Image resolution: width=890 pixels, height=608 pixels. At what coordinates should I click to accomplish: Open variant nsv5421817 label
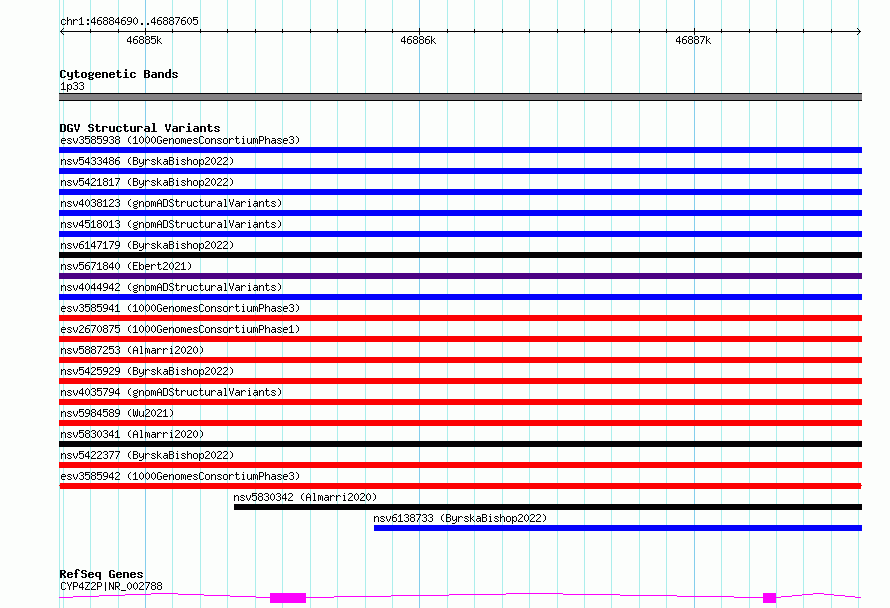[147, 182]
